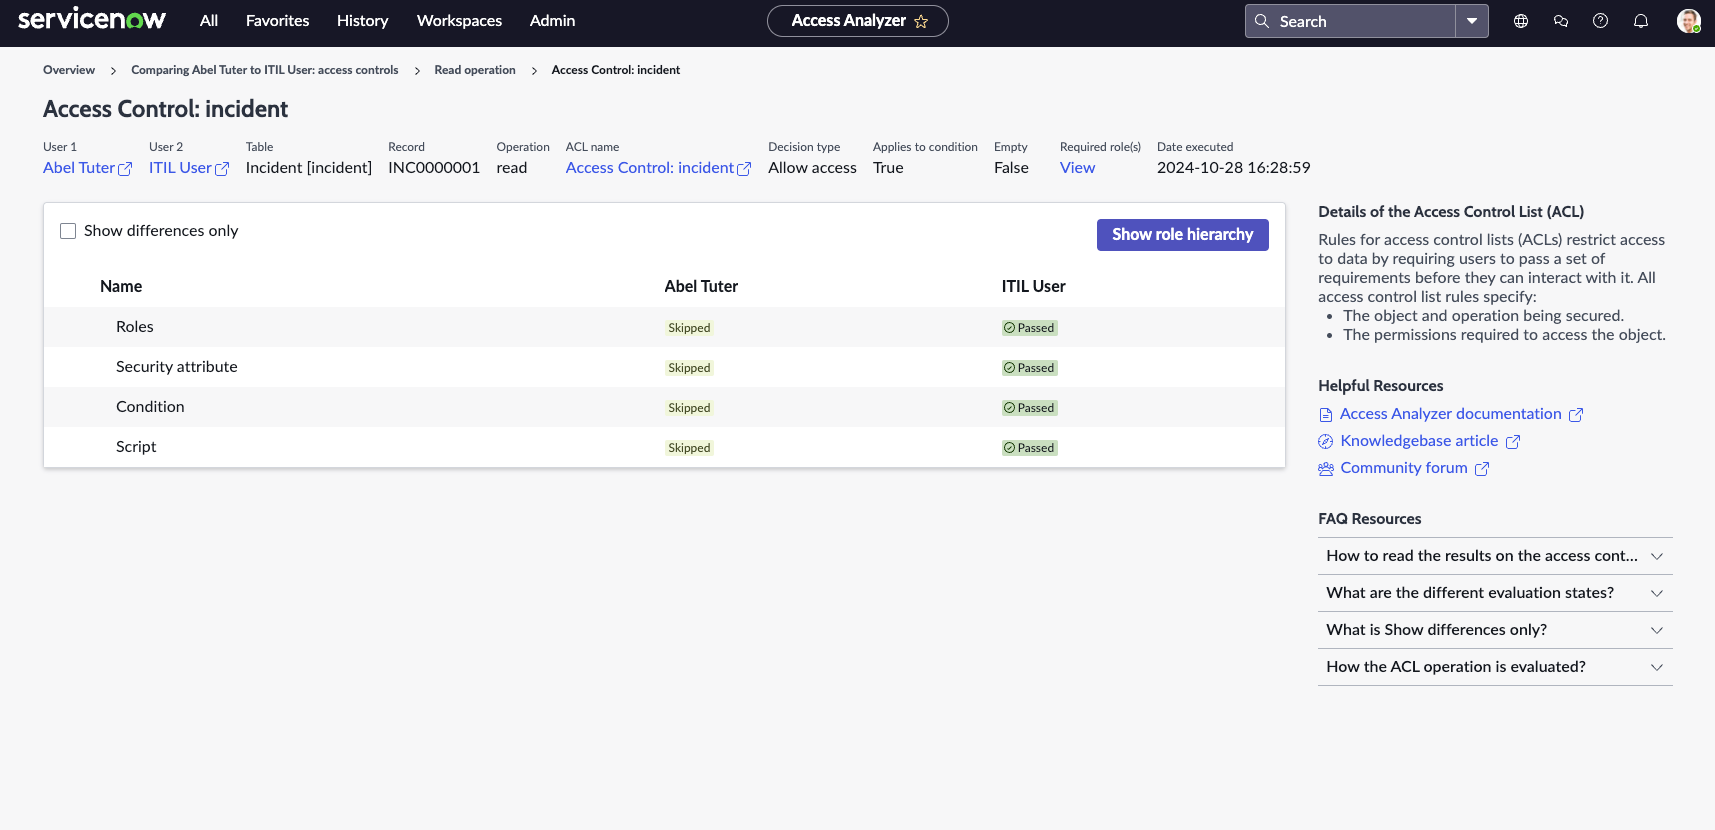
Task: Open the help question mark icon
Action: click(x=1601, y=21)
